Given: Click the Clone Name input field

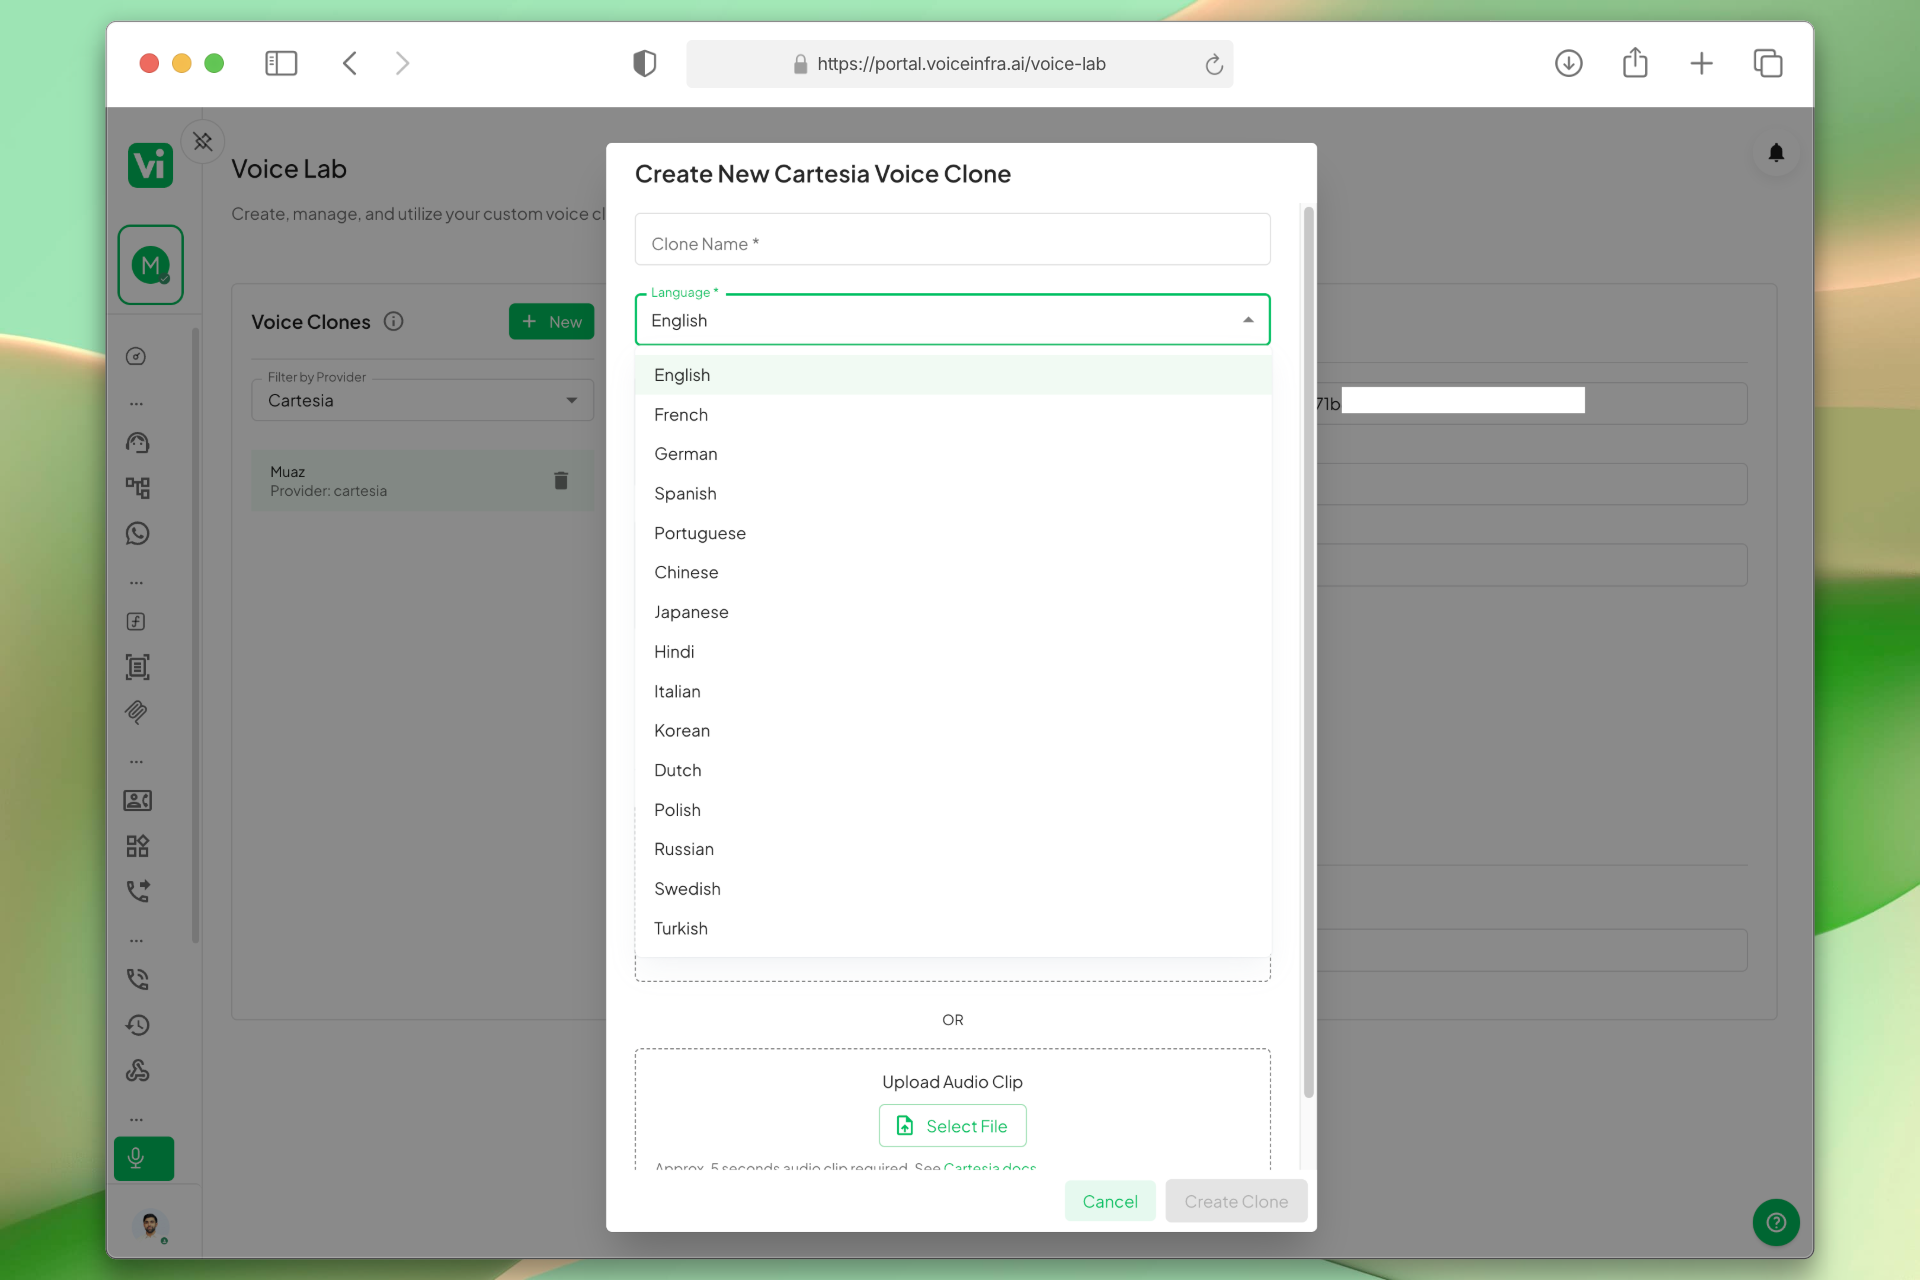Looking at the screenshot, I should [x=953, y=239].
